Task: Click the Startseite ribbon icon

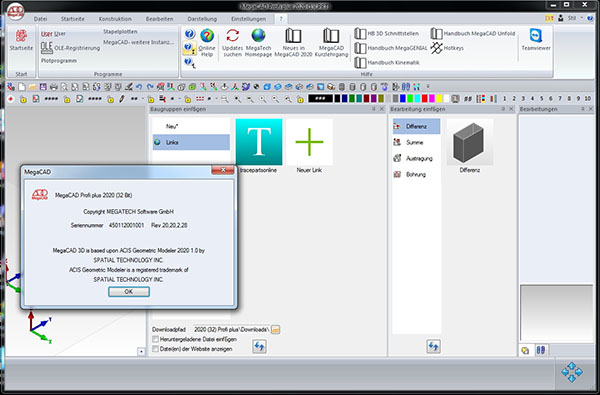Action: pyautogui.click(x=21, y=36)
